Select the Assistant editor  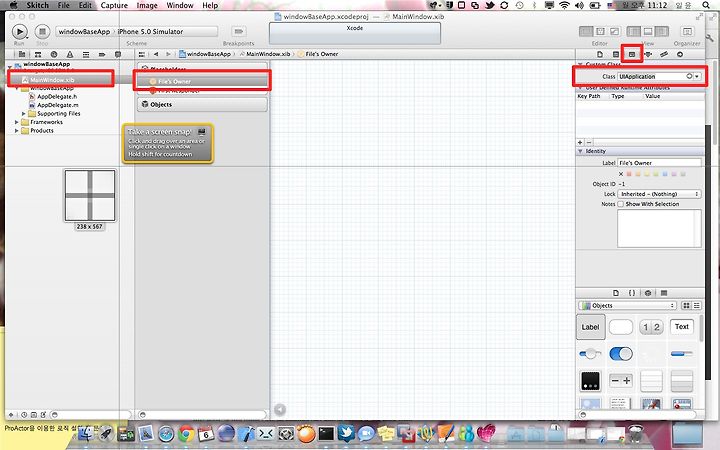point(600,31)
